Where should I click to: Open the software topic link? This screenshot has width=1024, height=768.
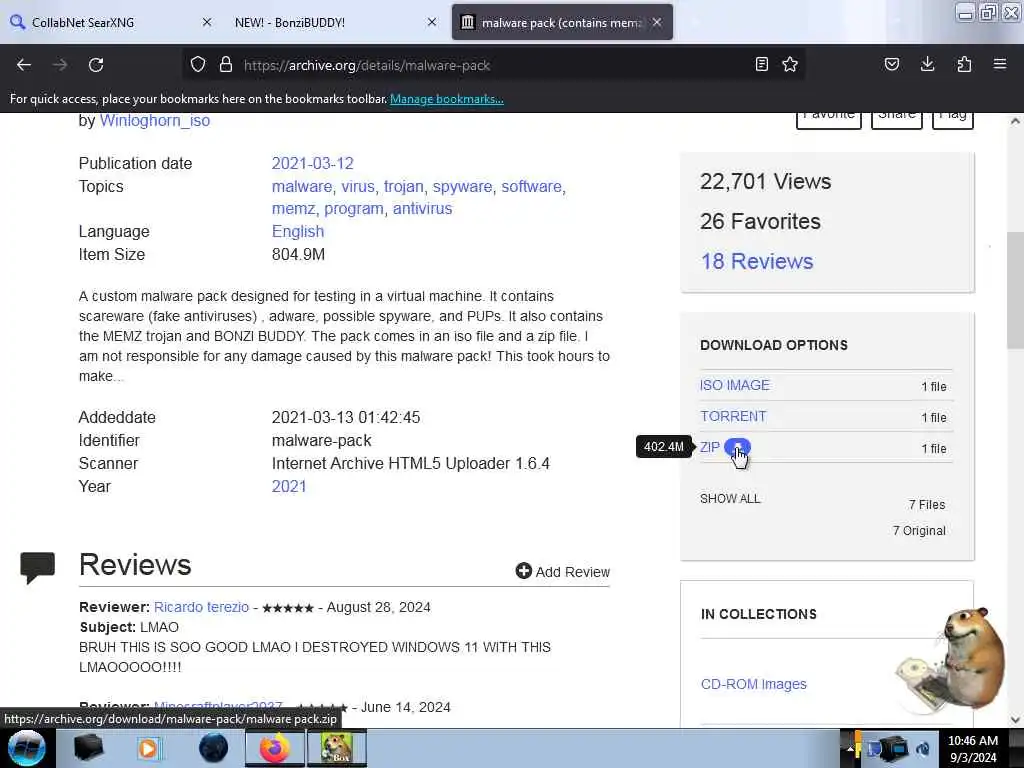point(532,186)
